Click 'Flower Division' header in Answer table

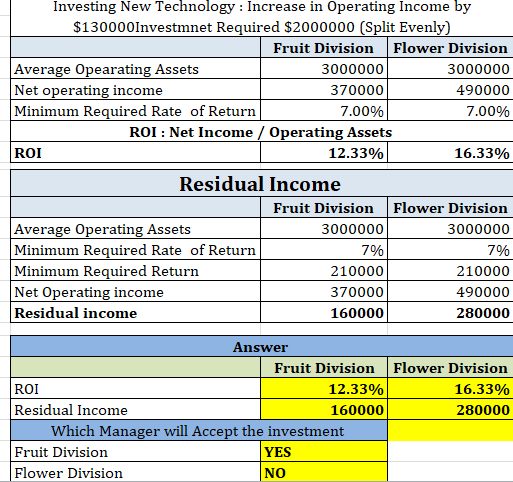(x=450, y=368)
